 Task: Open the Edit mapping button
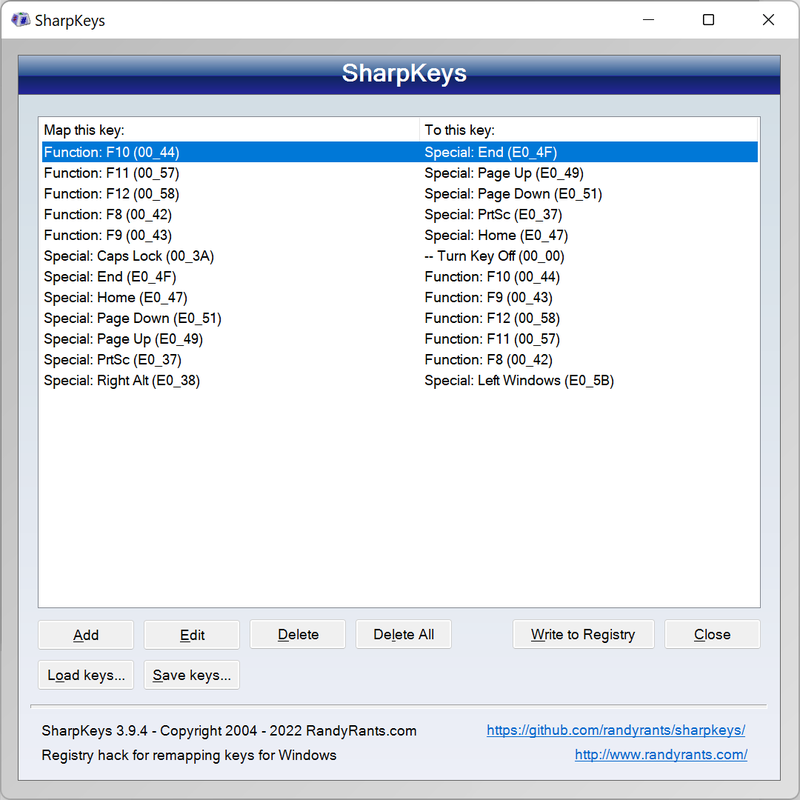tap(192, 635)
